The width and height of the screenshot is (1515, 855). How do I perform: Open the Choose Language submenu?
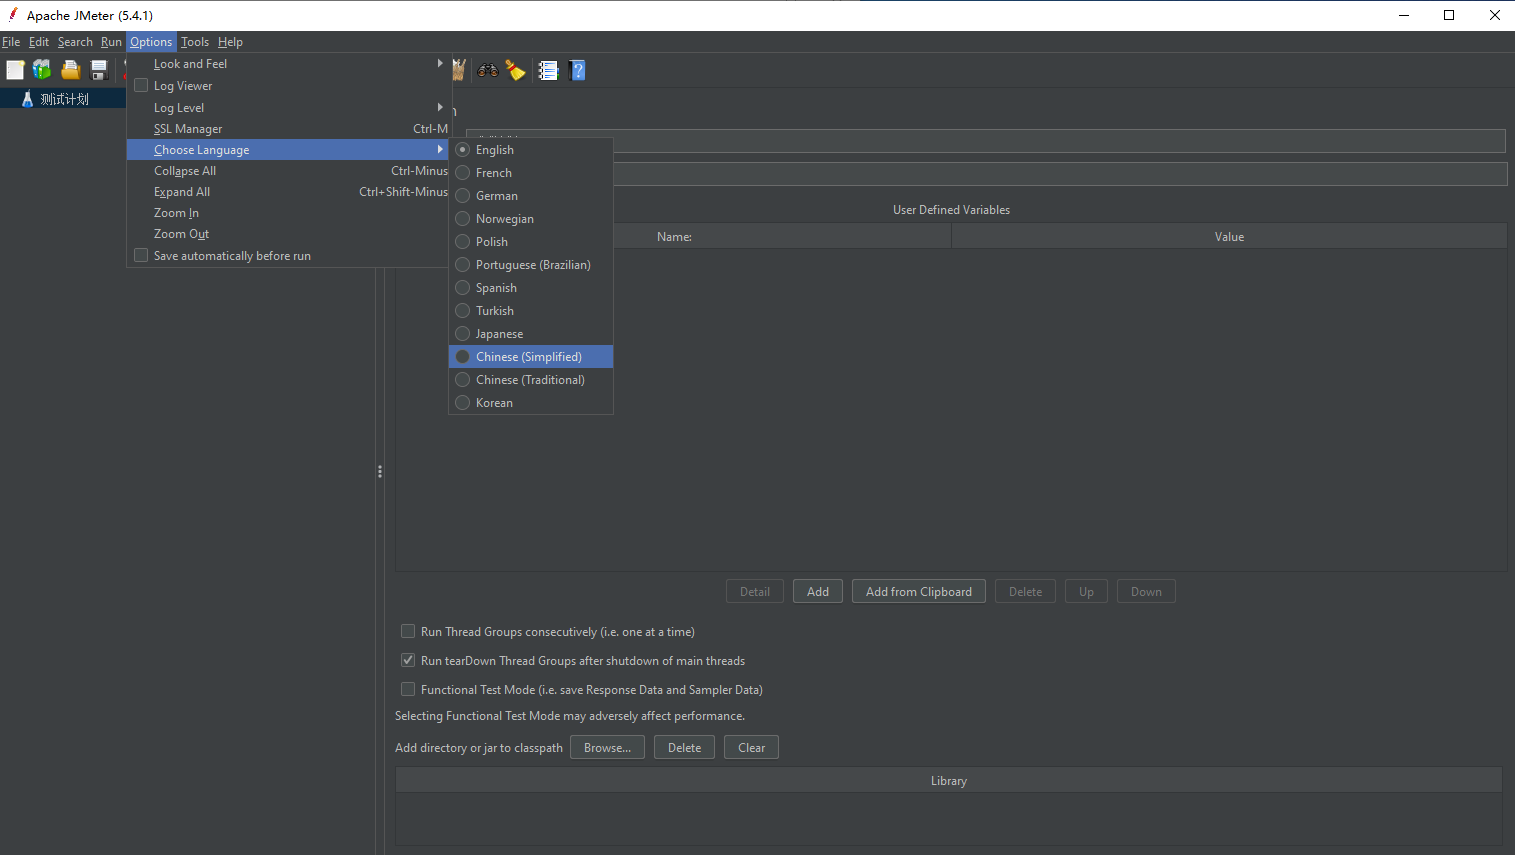coord(288,150)
